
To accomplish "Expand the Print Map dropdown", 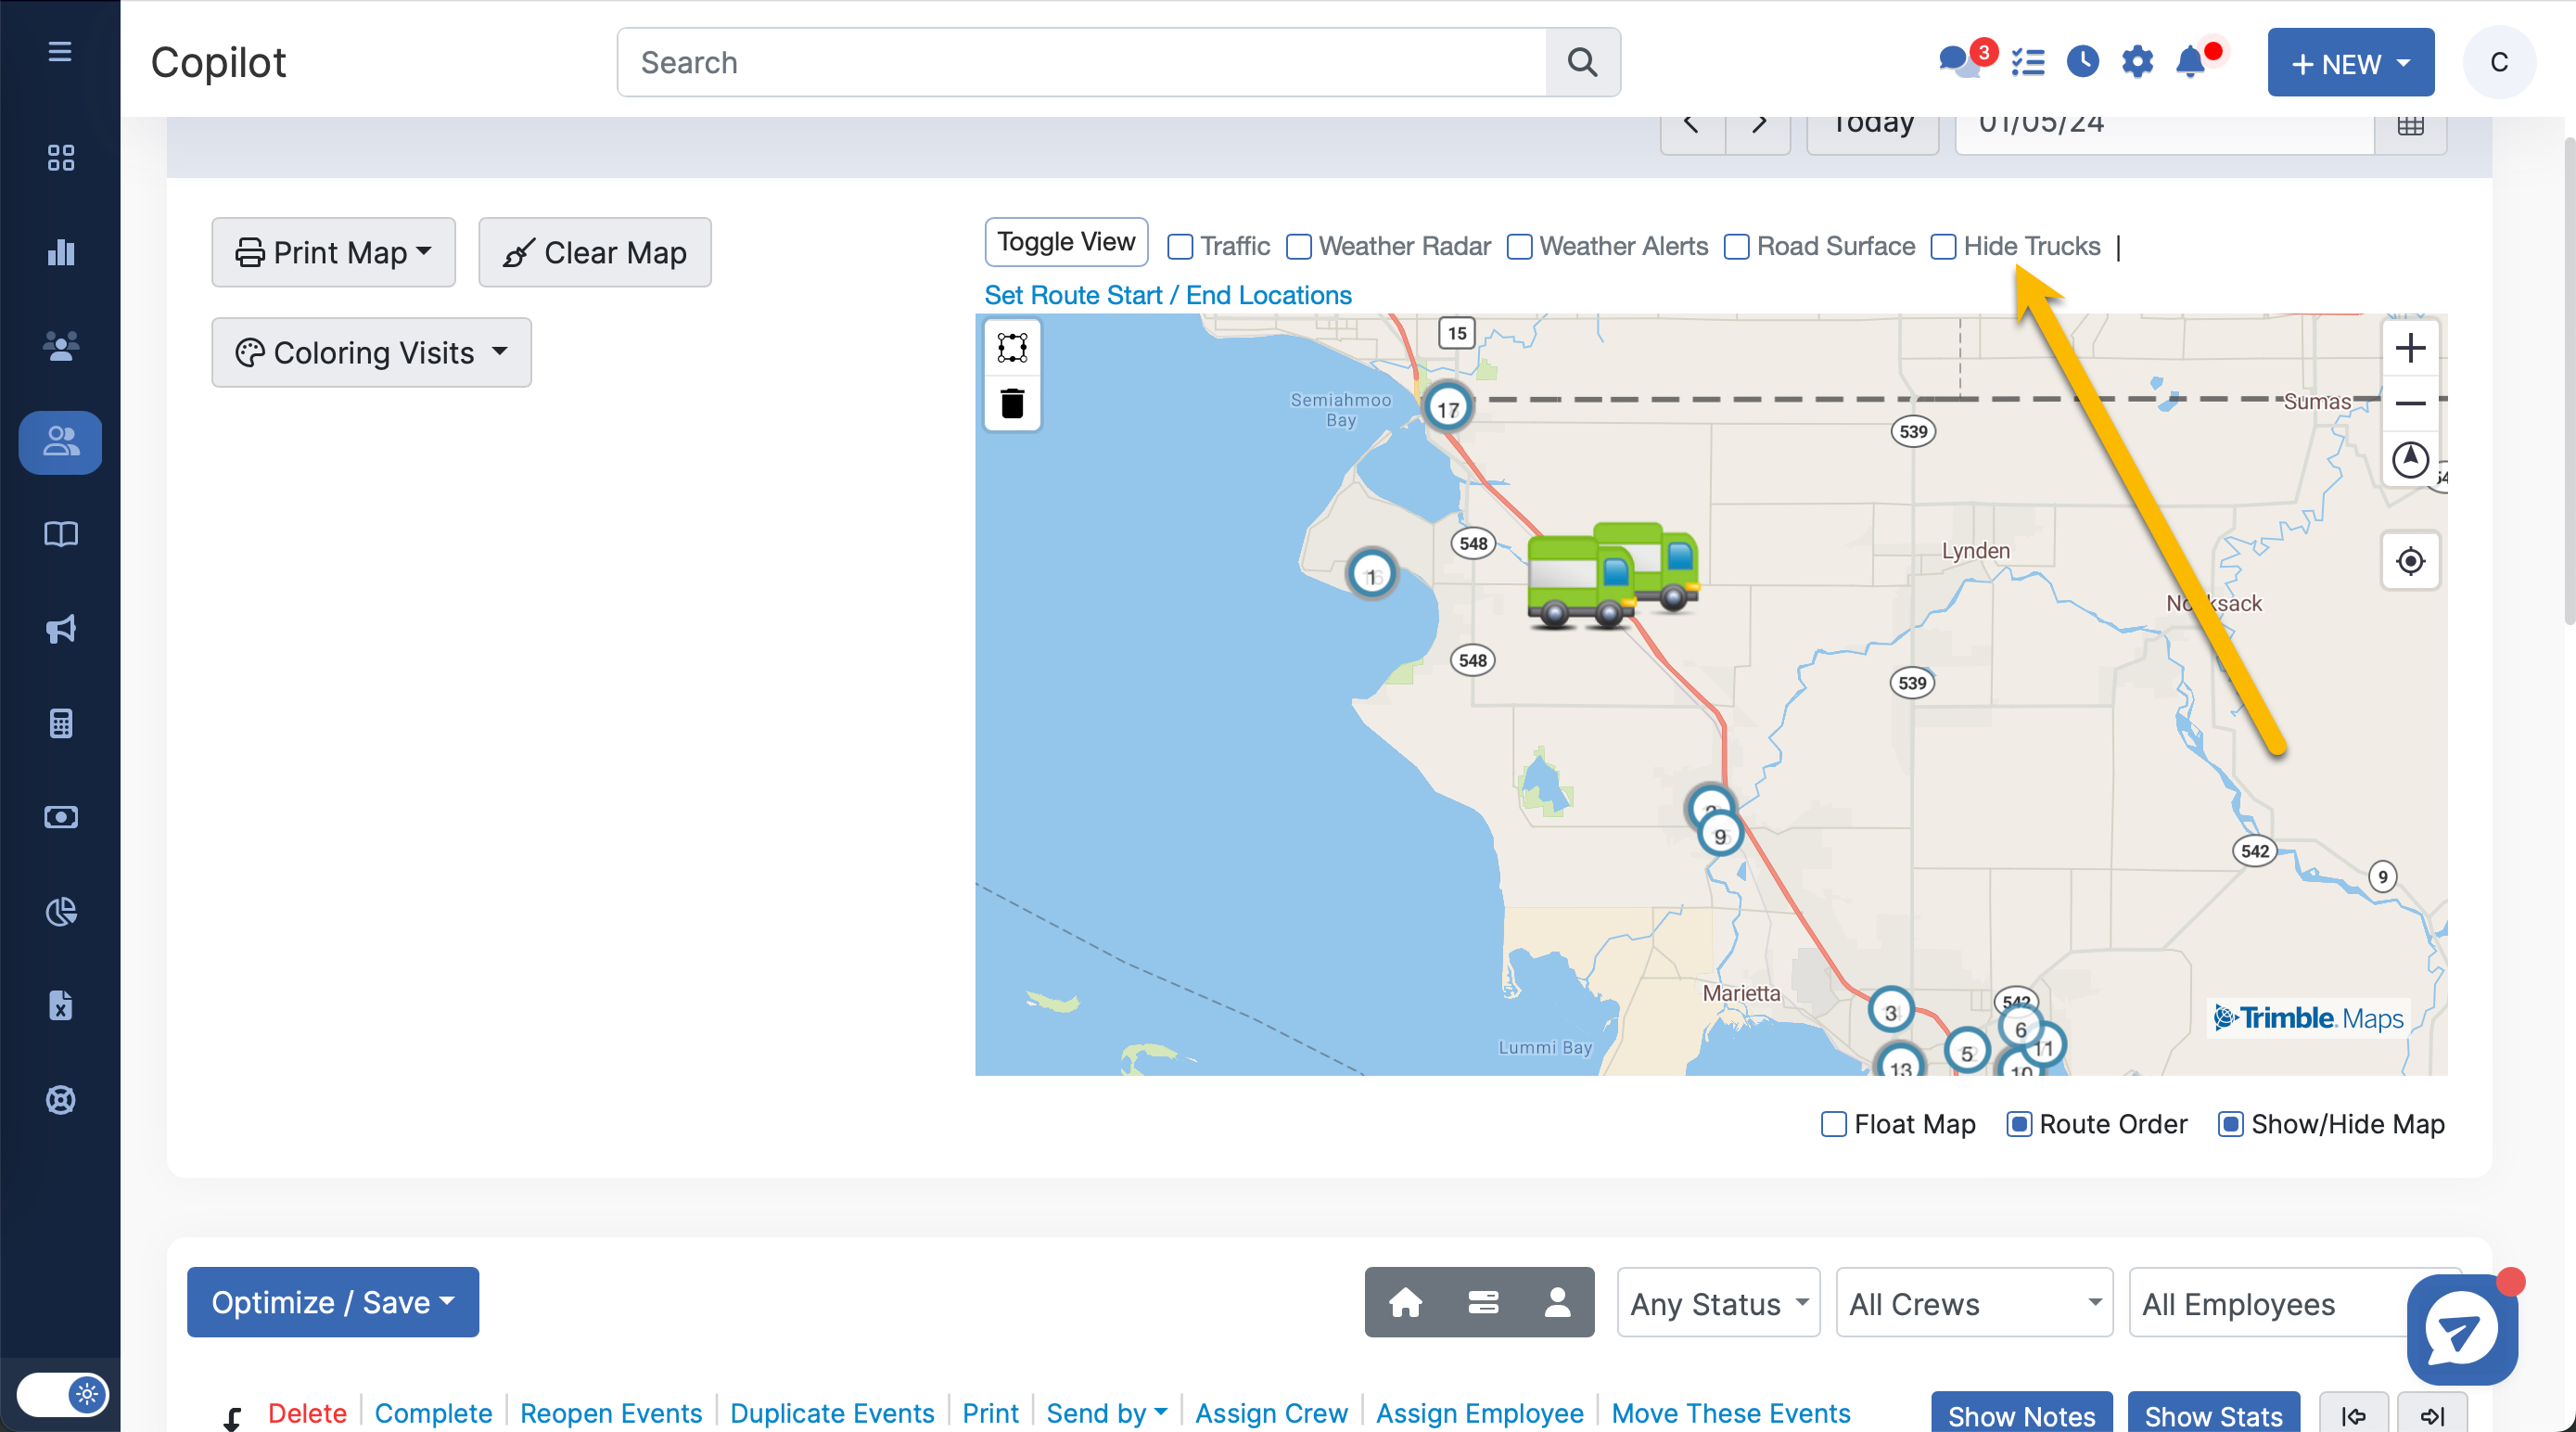I will coord(333,252).
